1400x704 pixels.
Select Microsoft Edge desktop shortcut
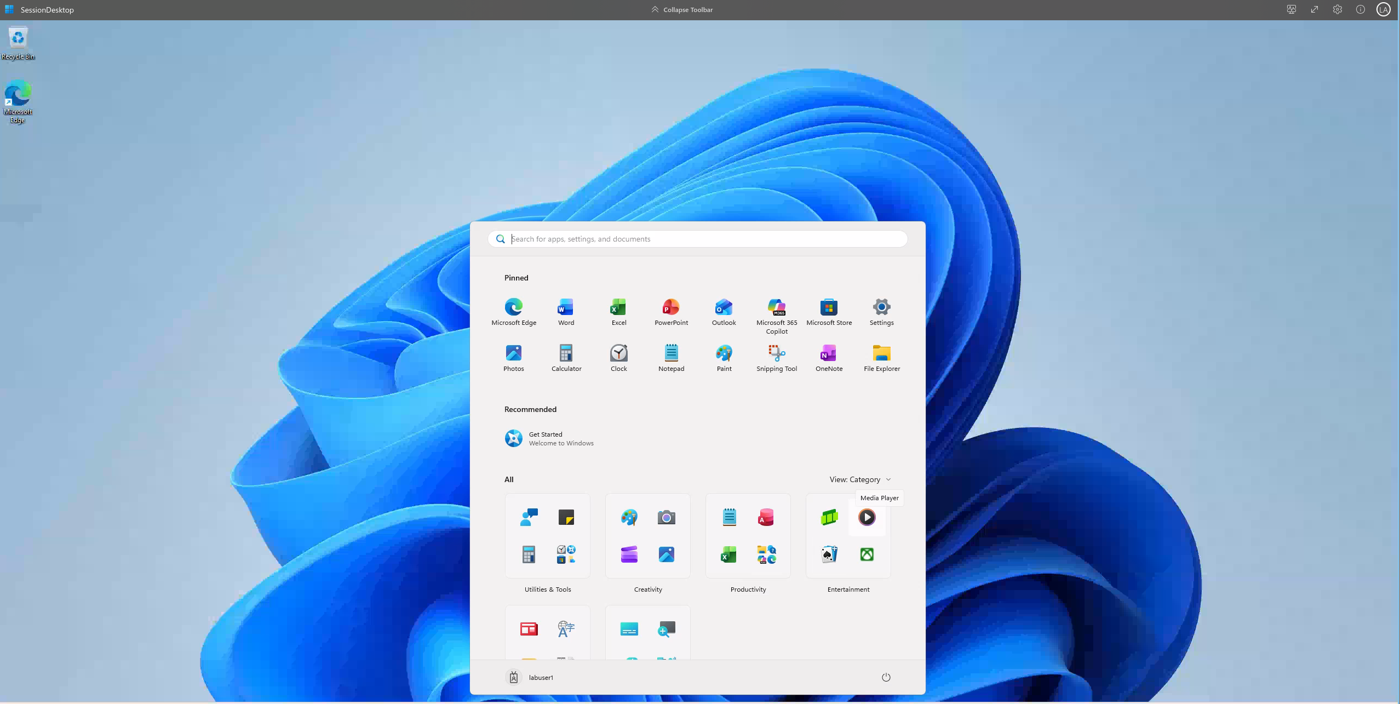pyautogui.click(x=18, y=103)
